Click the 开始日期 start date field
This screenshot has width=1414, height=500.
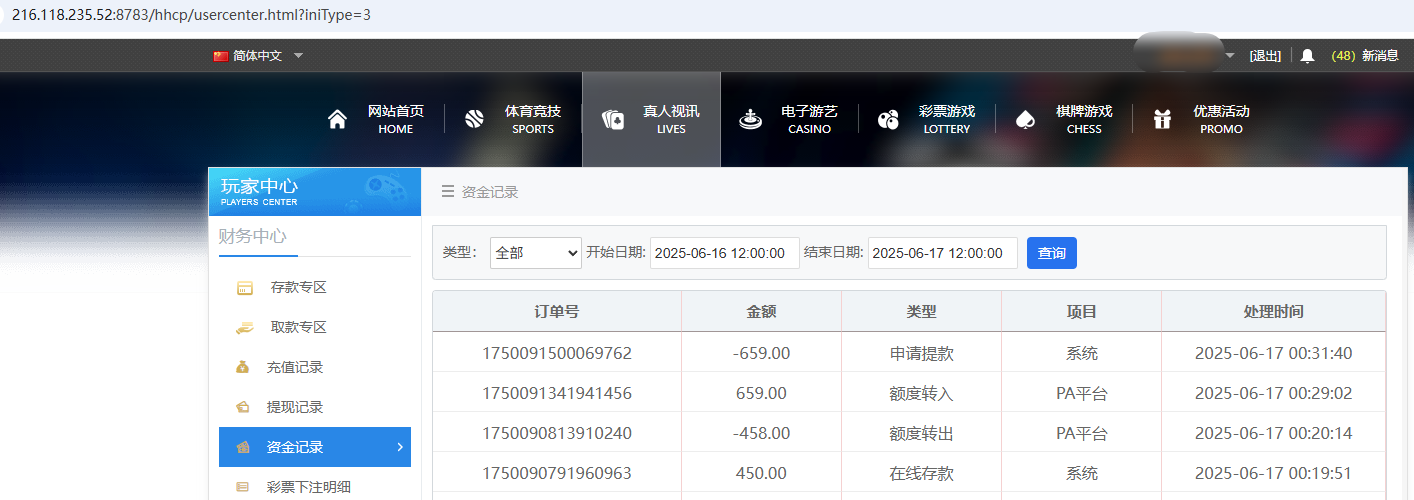pos(724,253)
